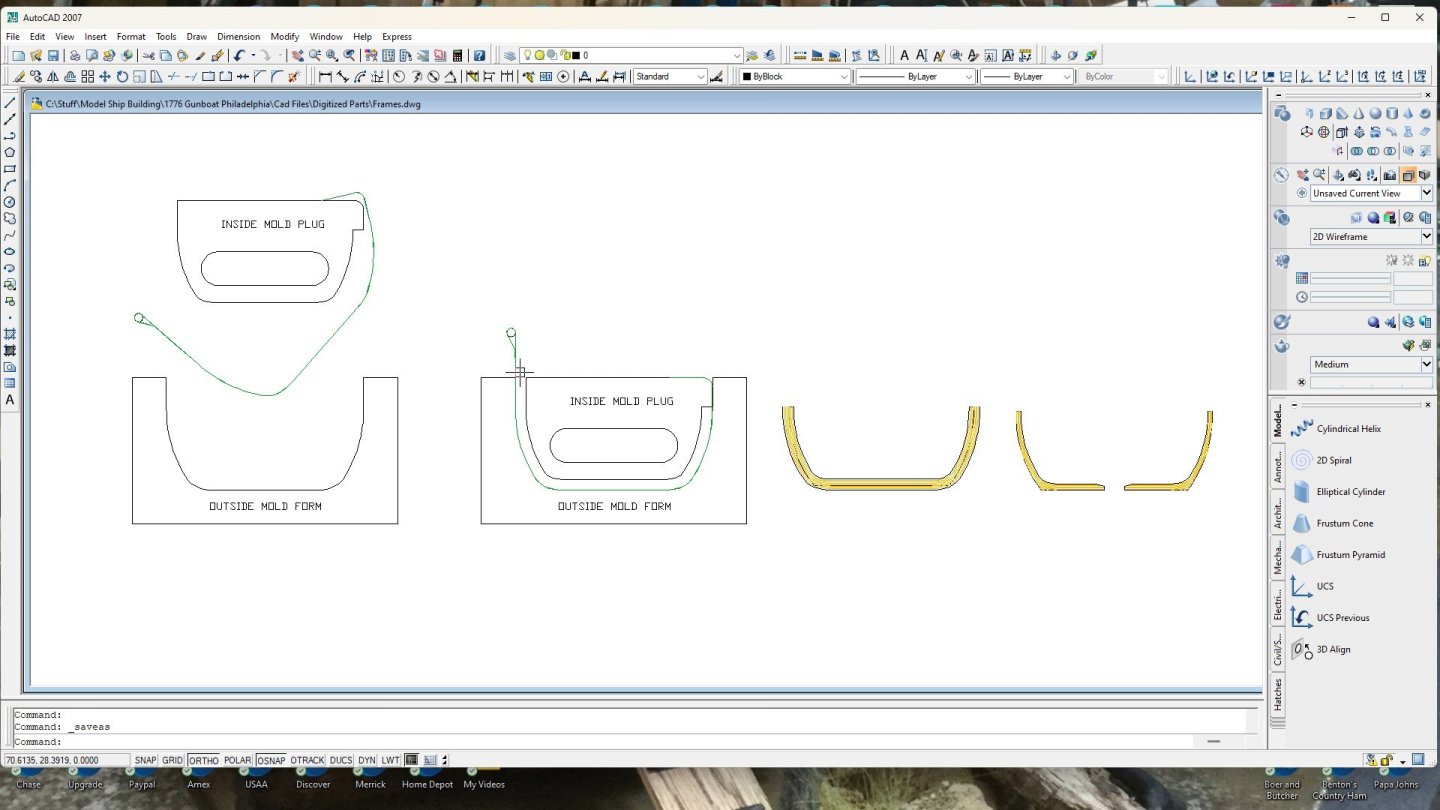This screenshot has width=1440, height=810.
Task: Click the Save icon in toolbar
Action: click(53, 56)
